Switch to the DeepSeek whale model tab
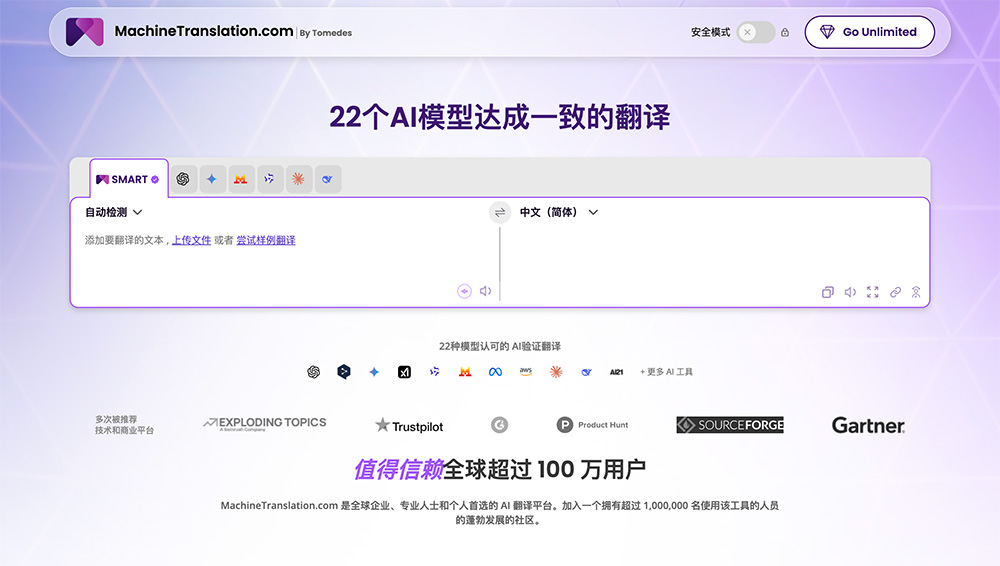1000x566 pixels. [327, 179]
